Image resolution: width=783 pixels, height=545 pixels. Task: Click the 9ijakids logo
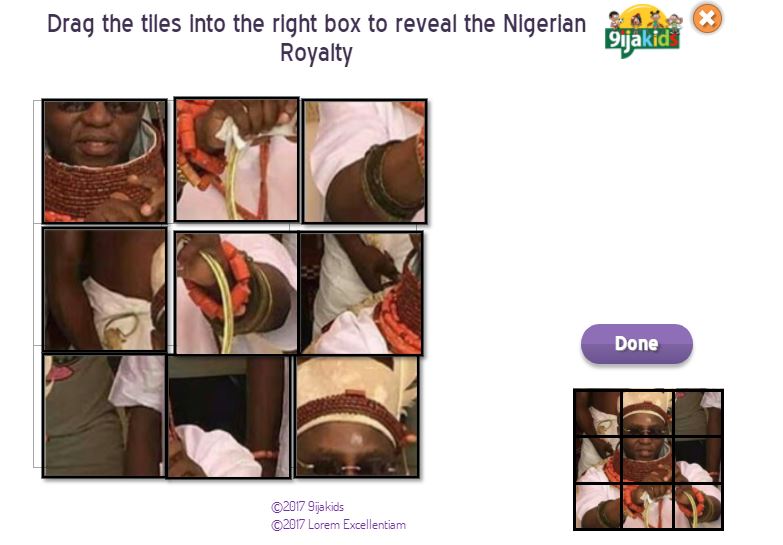tap(642, 31)
